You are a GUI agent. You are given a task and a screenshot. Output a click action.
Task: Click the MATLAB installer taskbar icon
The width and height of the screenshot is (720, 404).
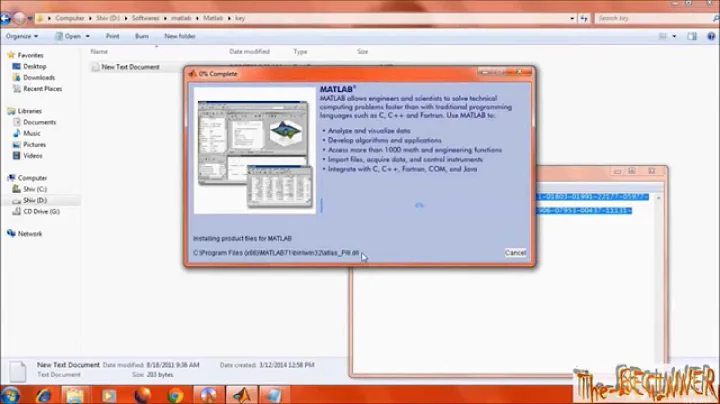coord(242,395)
